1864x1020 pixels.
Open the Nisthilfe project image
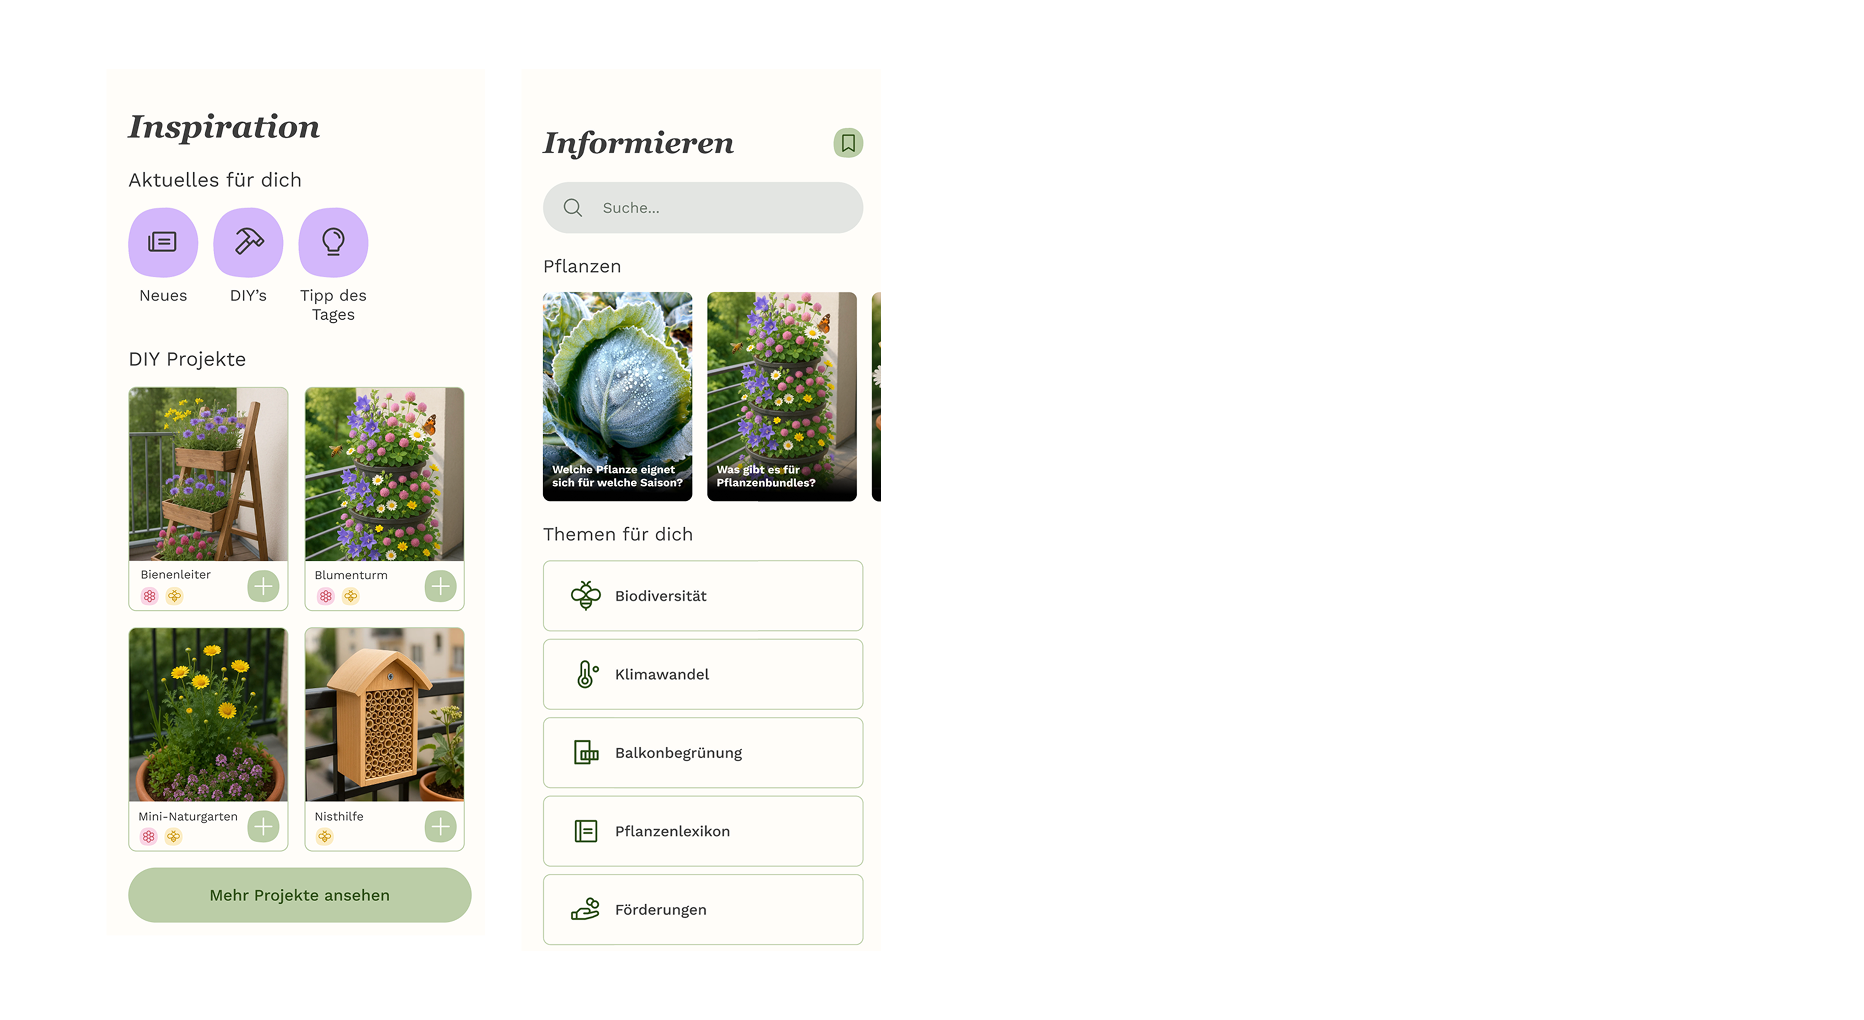tap(384, 715)
